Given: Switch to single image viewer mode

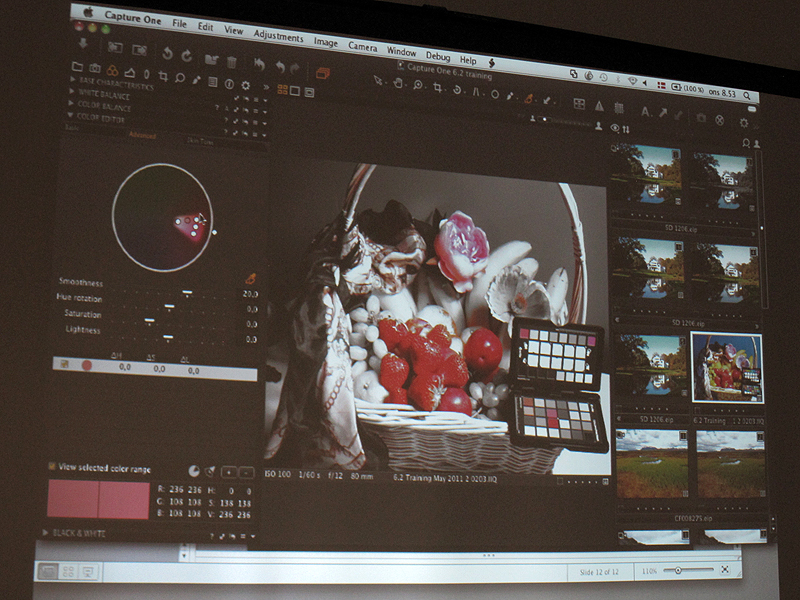Looking at the screenshot, I should pyautogui.click(x=295, y=91).
